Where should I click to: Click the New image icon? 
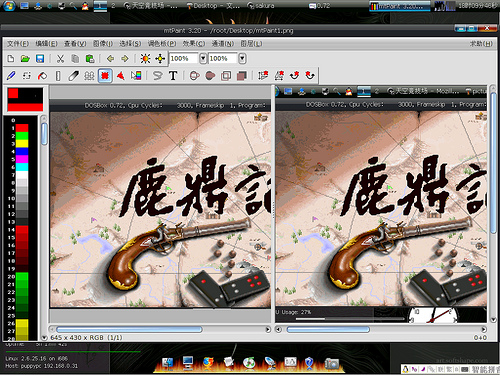pyautogui.click(x=11, y=59)
